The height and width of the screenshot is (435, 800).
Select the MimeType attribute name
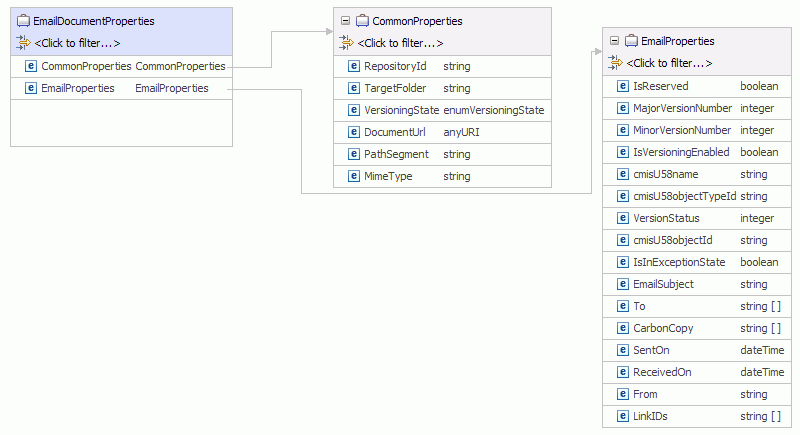coord(388,176)
